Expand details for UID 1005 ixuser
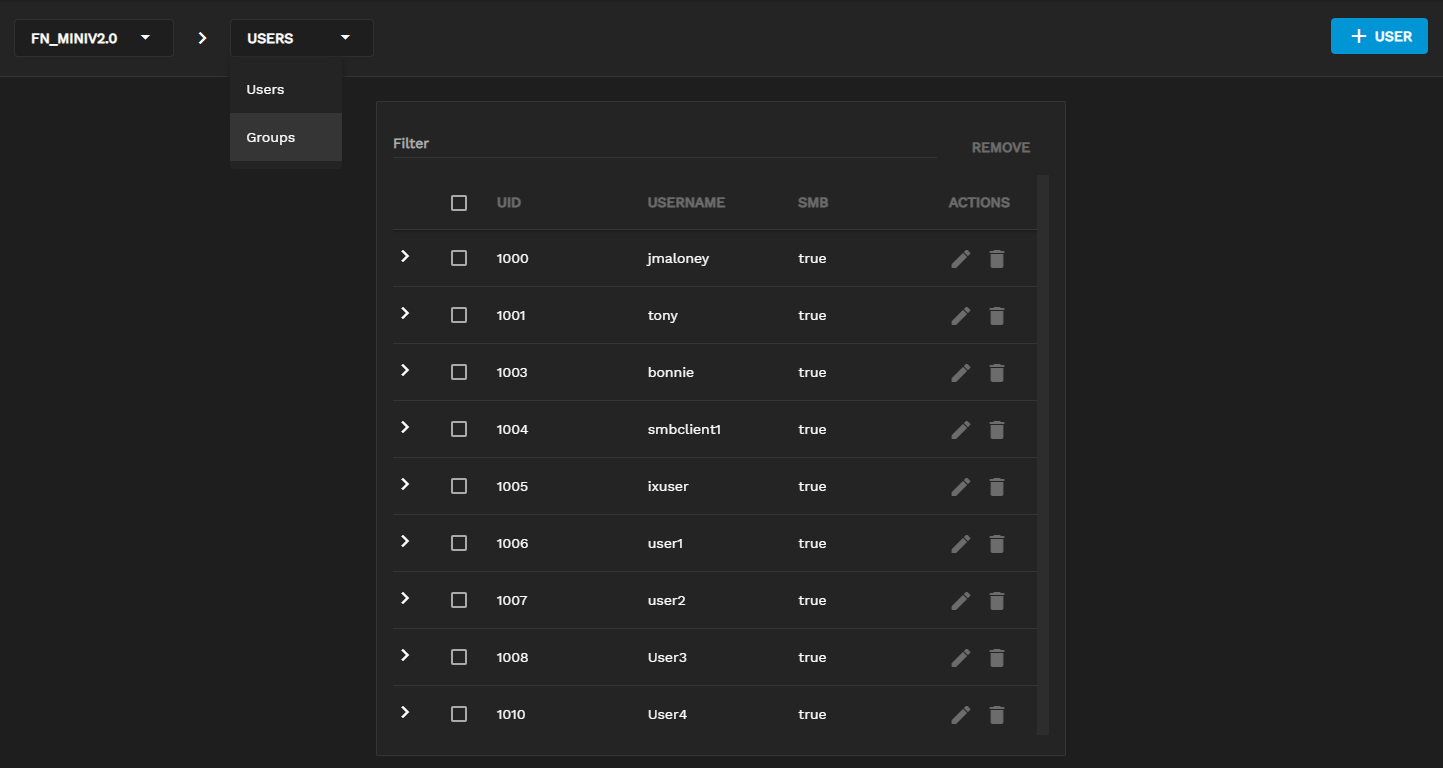 pos(405,484)
